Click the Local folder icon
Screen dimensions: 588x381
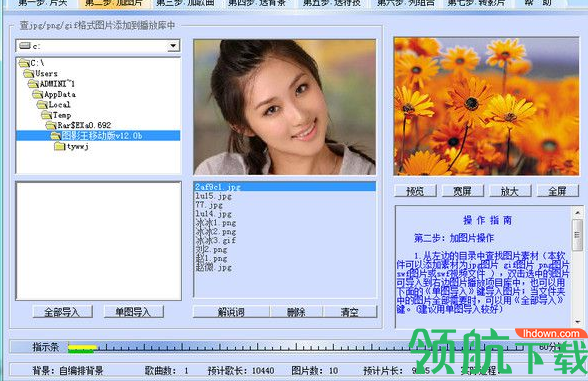coord(43,105)
